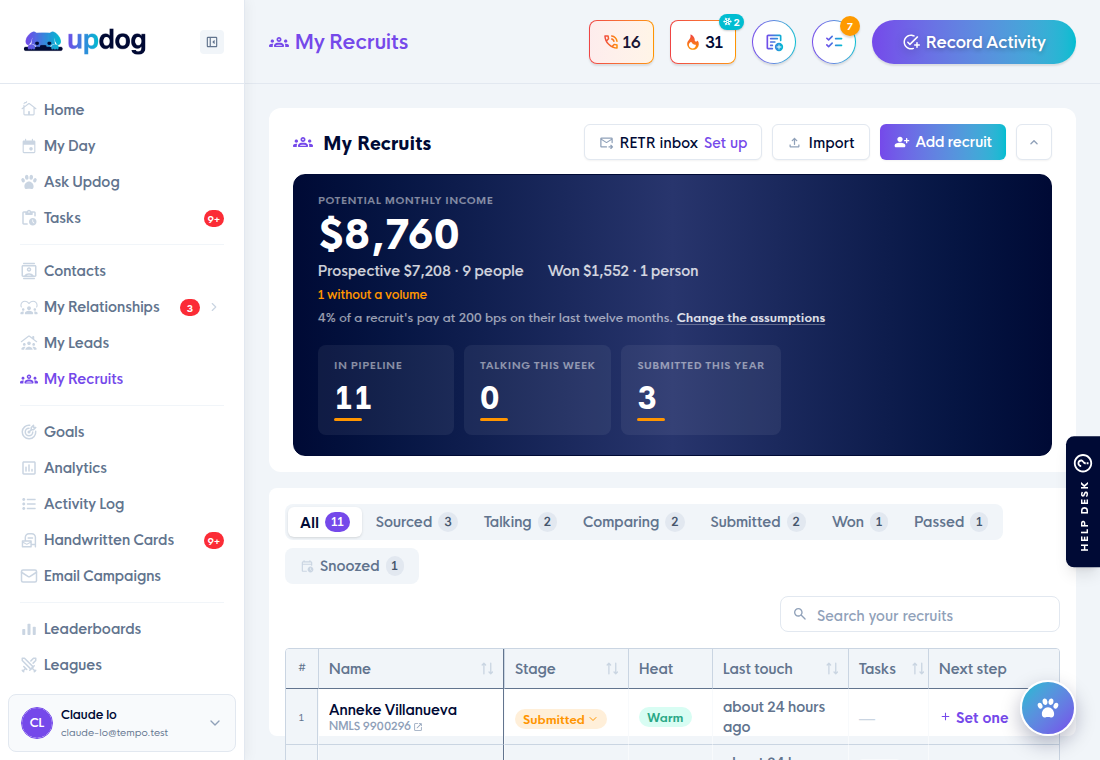Image resolution: width=1100 pixels, height=760 pixels.
Task: Change Anneke Villanueva's Submitted stage dropdown
Action: tap(560, 719)
